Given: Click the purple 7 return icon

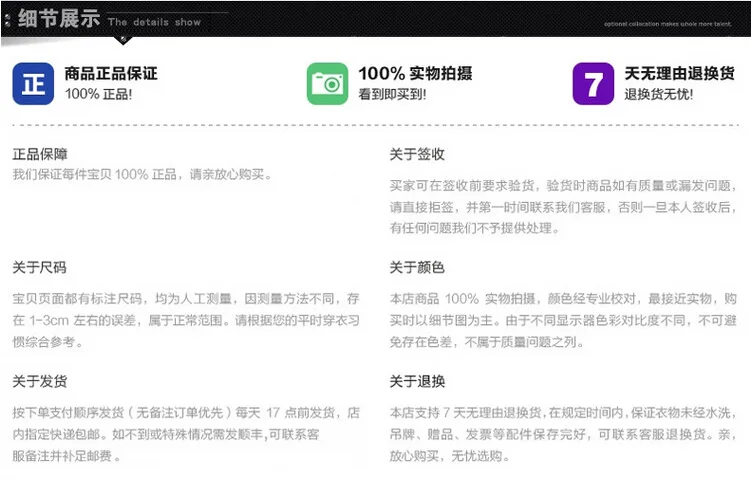Looking at the screenshot, I should coord(593,83).
